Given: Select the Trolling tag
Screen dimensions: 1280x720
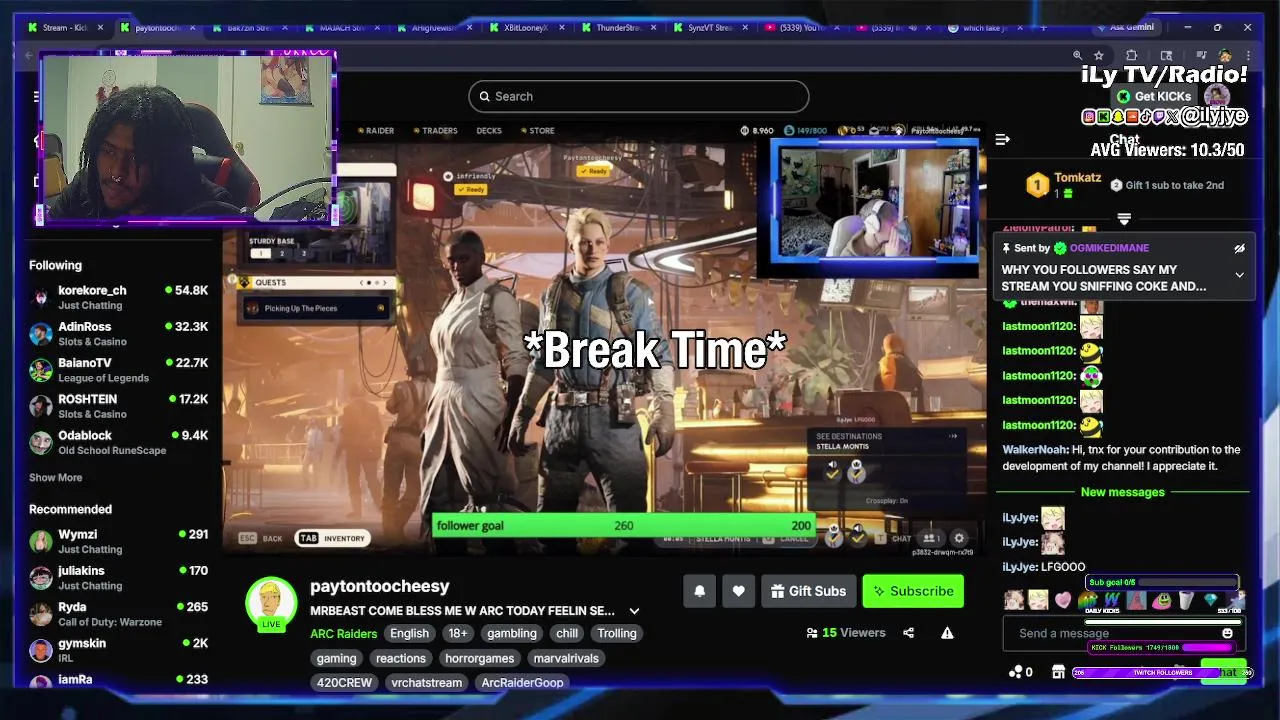Looking at the screenshot, I should [617, 633].
